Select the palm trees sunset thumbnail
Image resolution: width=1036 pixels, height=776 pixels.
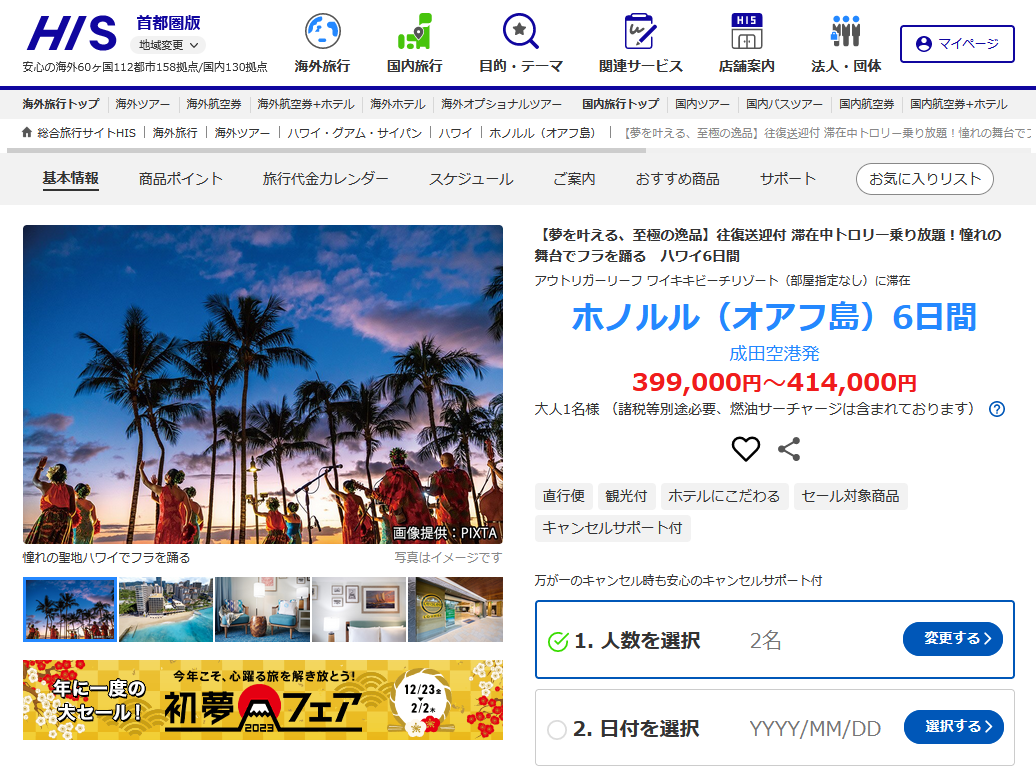coord(70,609)
